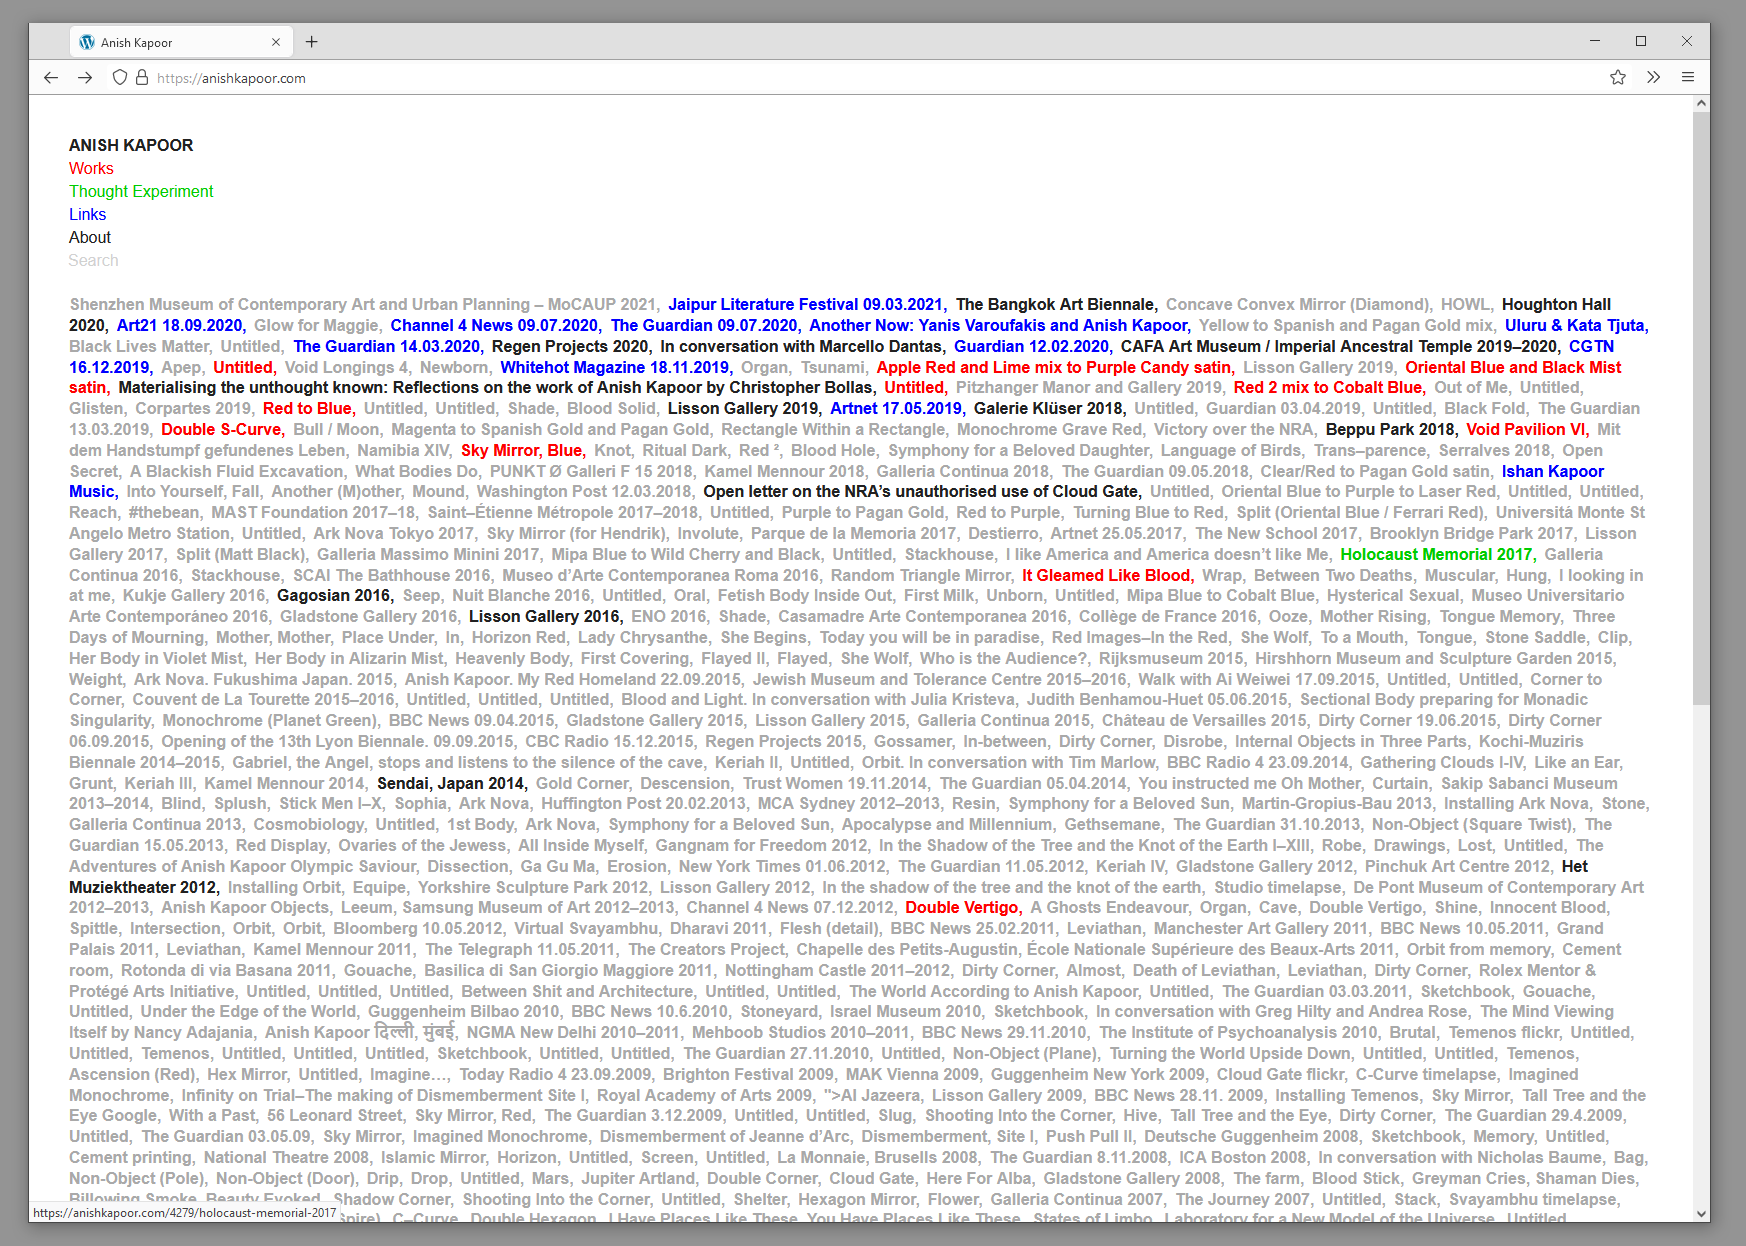Image resolution: width=1746 pixels, height=1246 pixels.
Task: Minimize the browser window
Action: [1595, 41]
